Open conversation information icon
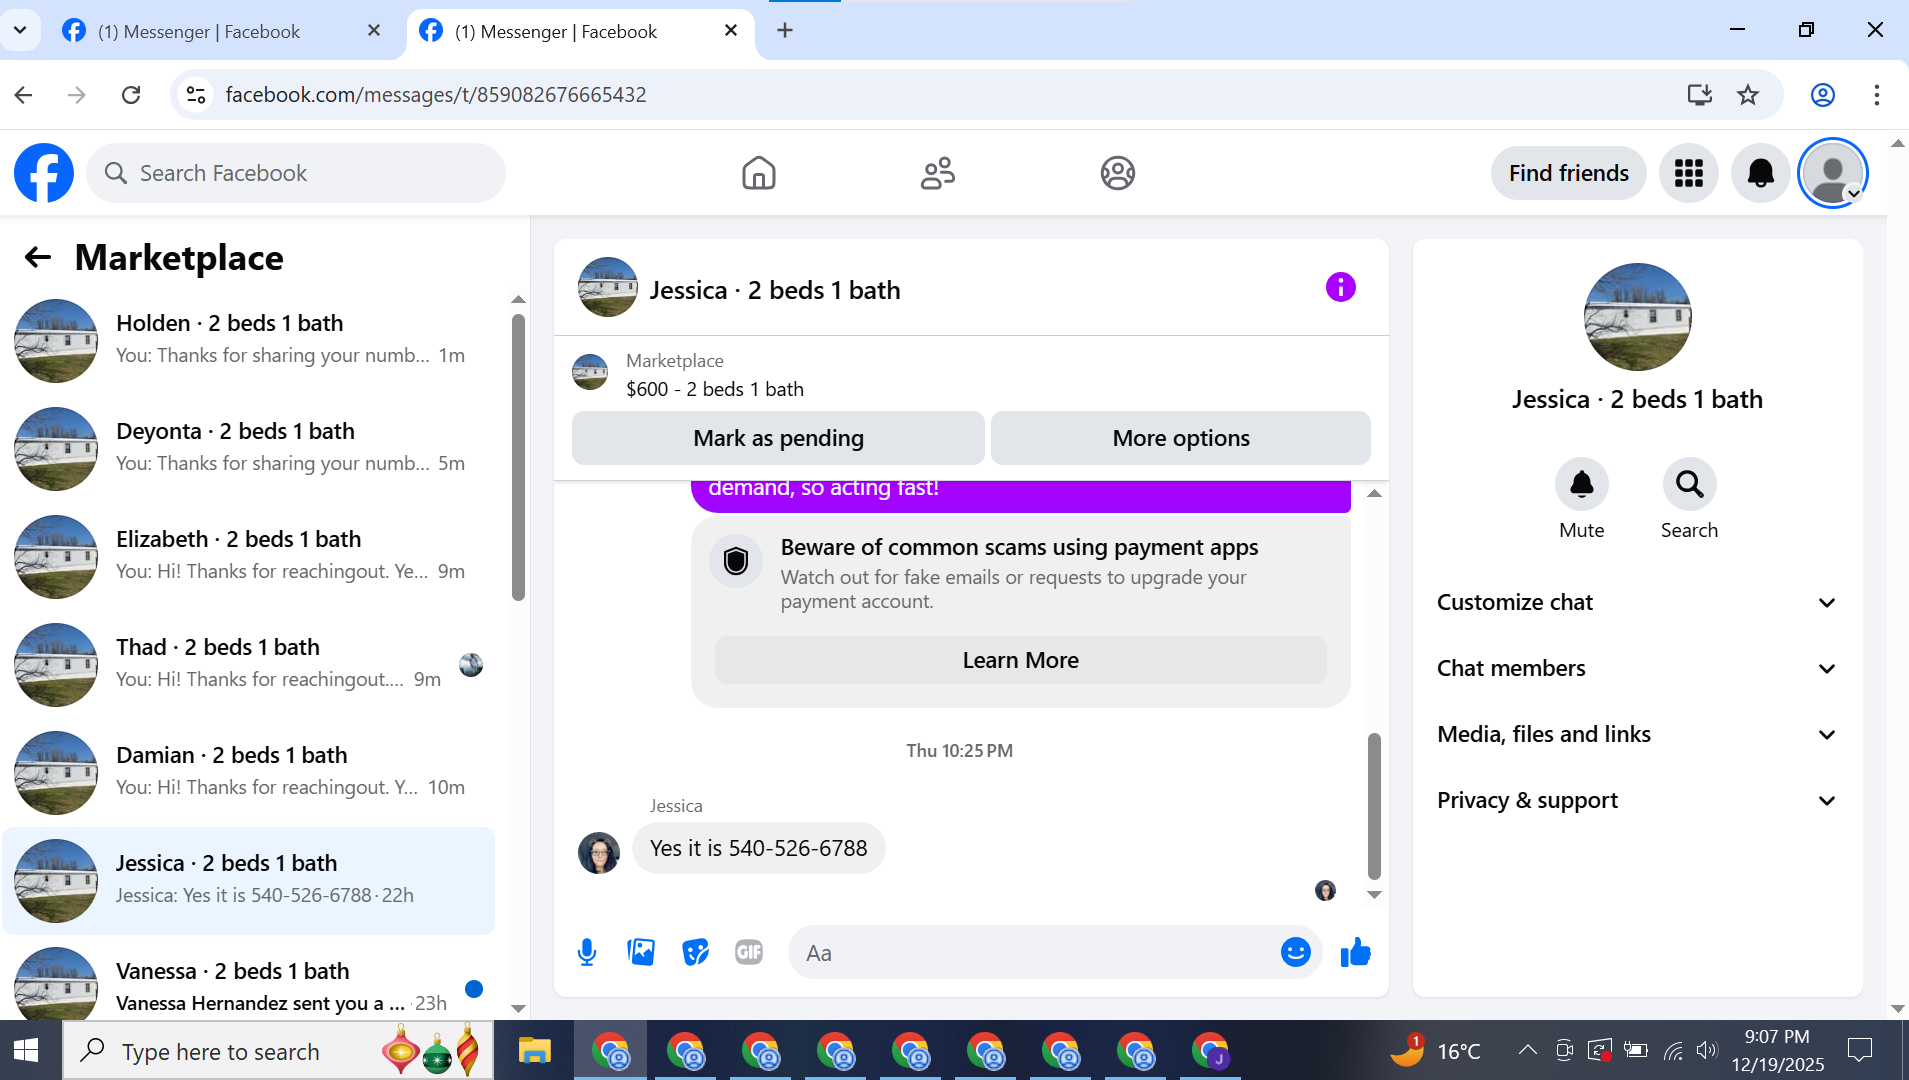The width and height of the screenshot is (1909, 1080). [x=1341, y=288]
